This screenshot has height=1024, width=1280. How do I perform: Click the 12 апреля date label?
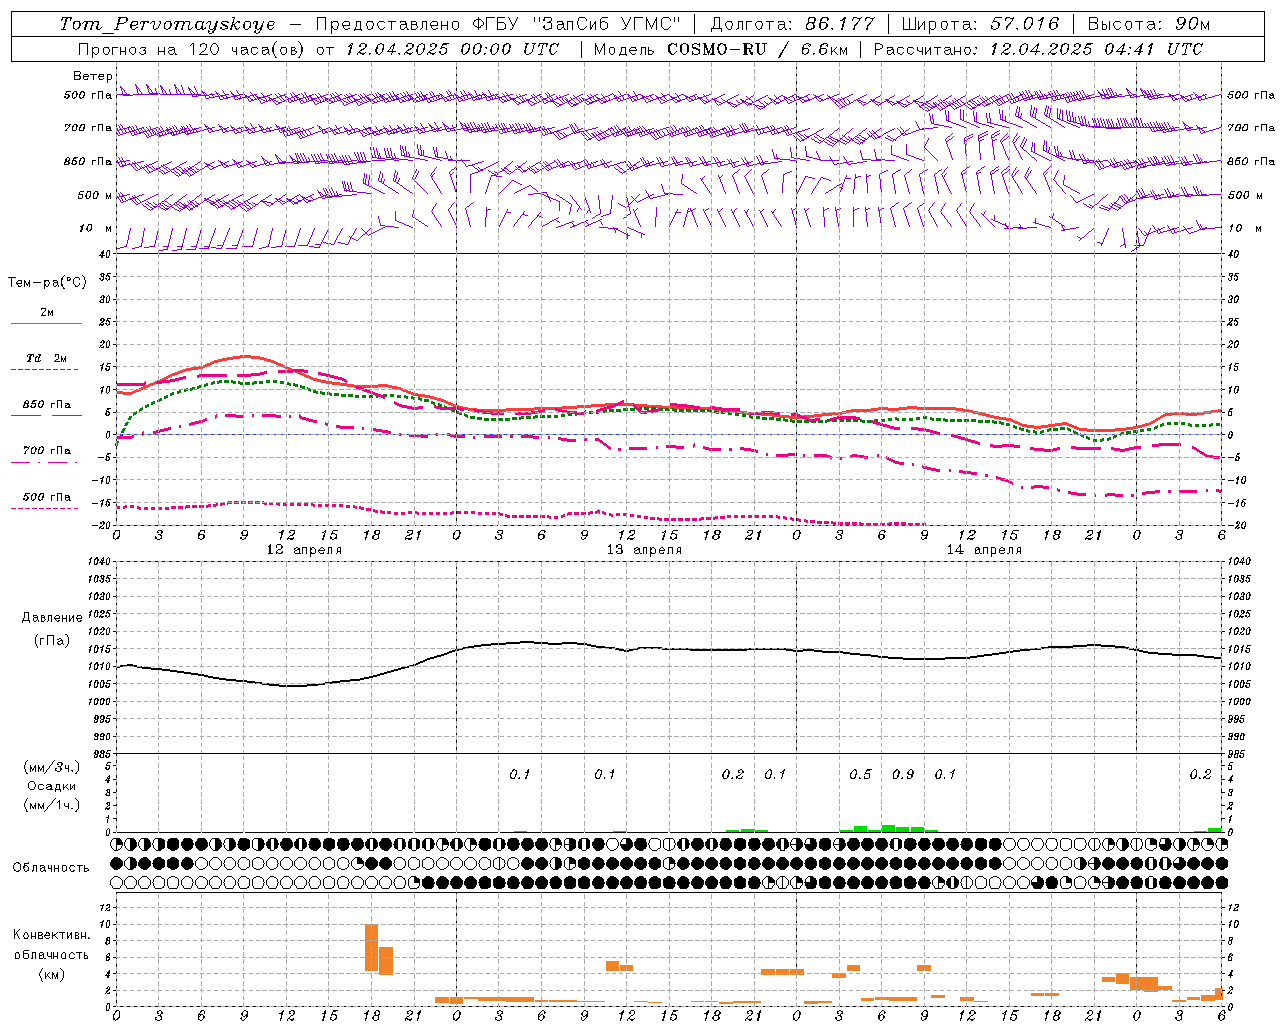304,550
